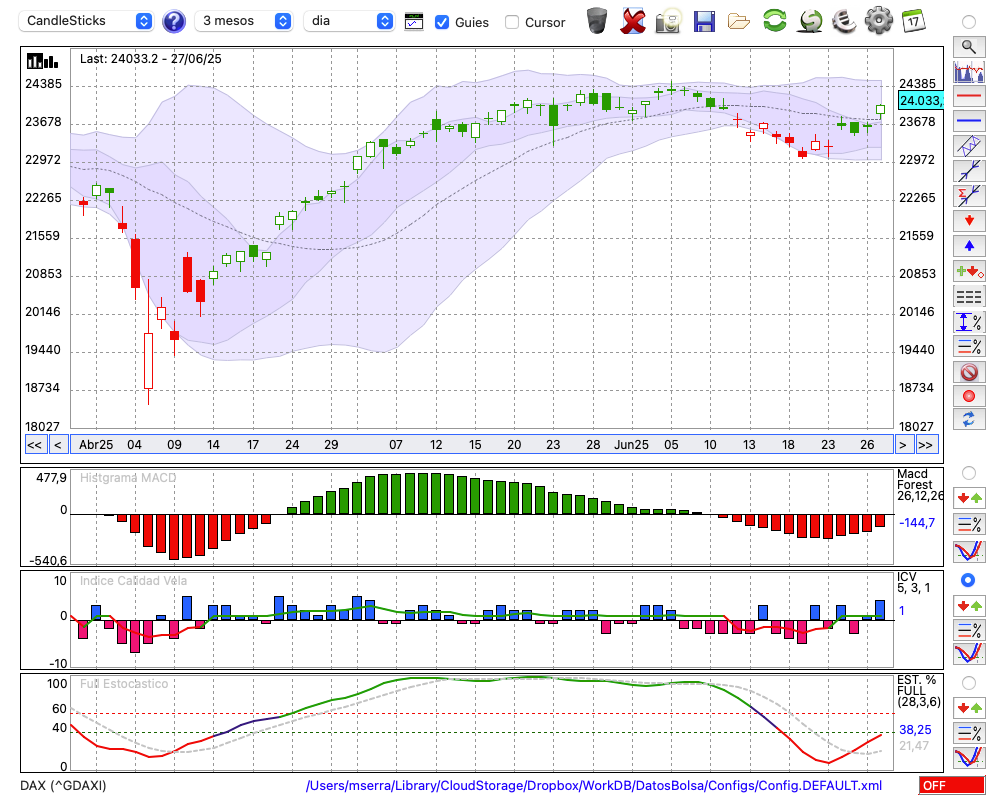This screenshot has height=800, width=1000.
Task: Open the blue question mark help button
Action: pyautogui.click(x=173, y=21)
